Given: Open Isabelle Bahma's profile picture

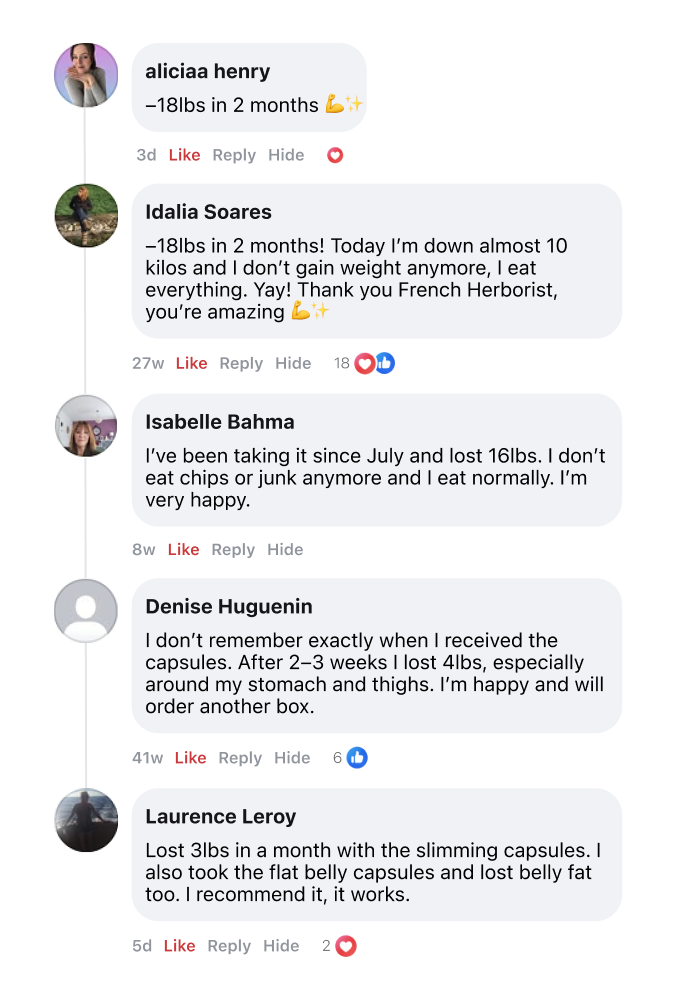Looking at the screenshot, I should point(86,425).
